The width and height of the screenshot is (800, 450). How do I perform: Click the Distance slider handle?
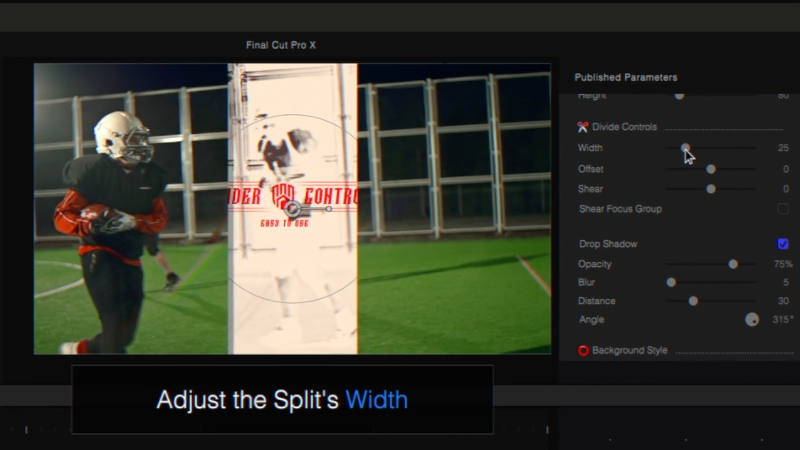pyautogui.click(x=693, y=301)
